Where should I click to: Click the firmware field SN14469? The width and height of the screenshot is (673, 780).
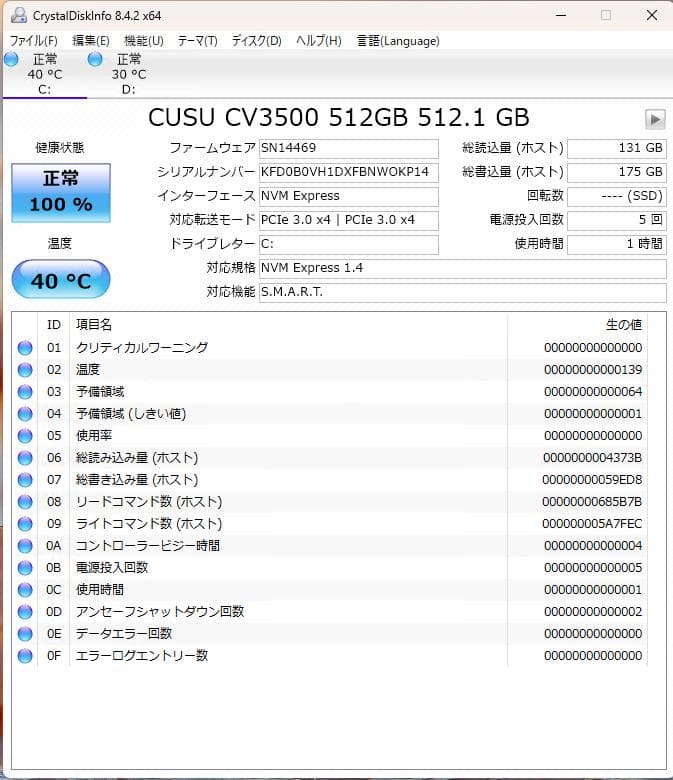pos(349,148)
